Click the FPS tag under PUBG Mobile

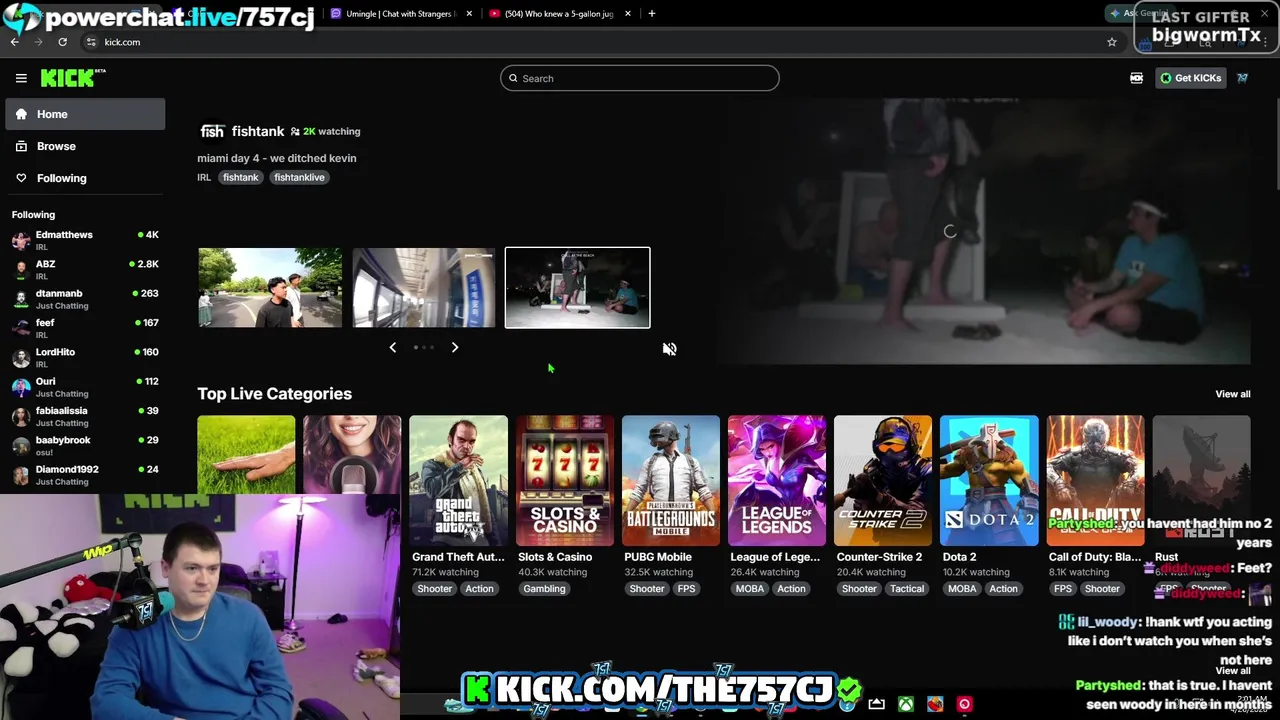686,589
